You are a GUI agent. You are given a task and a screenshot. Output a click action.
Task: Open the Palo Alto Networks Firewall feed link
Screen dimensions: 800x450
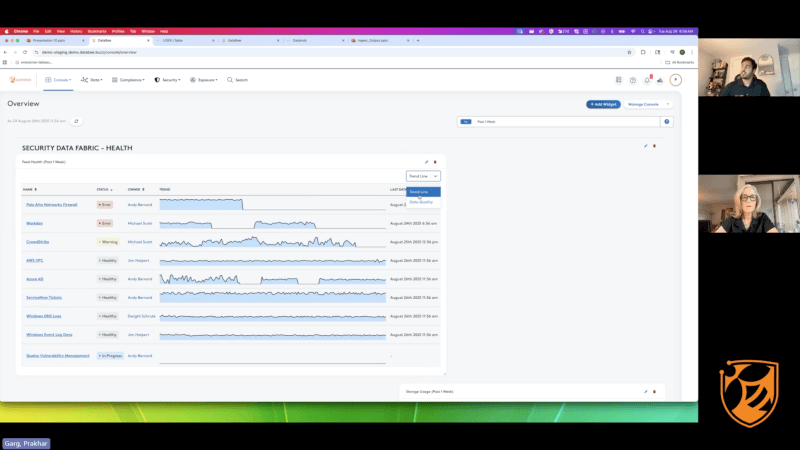click(x=52, y=205)
